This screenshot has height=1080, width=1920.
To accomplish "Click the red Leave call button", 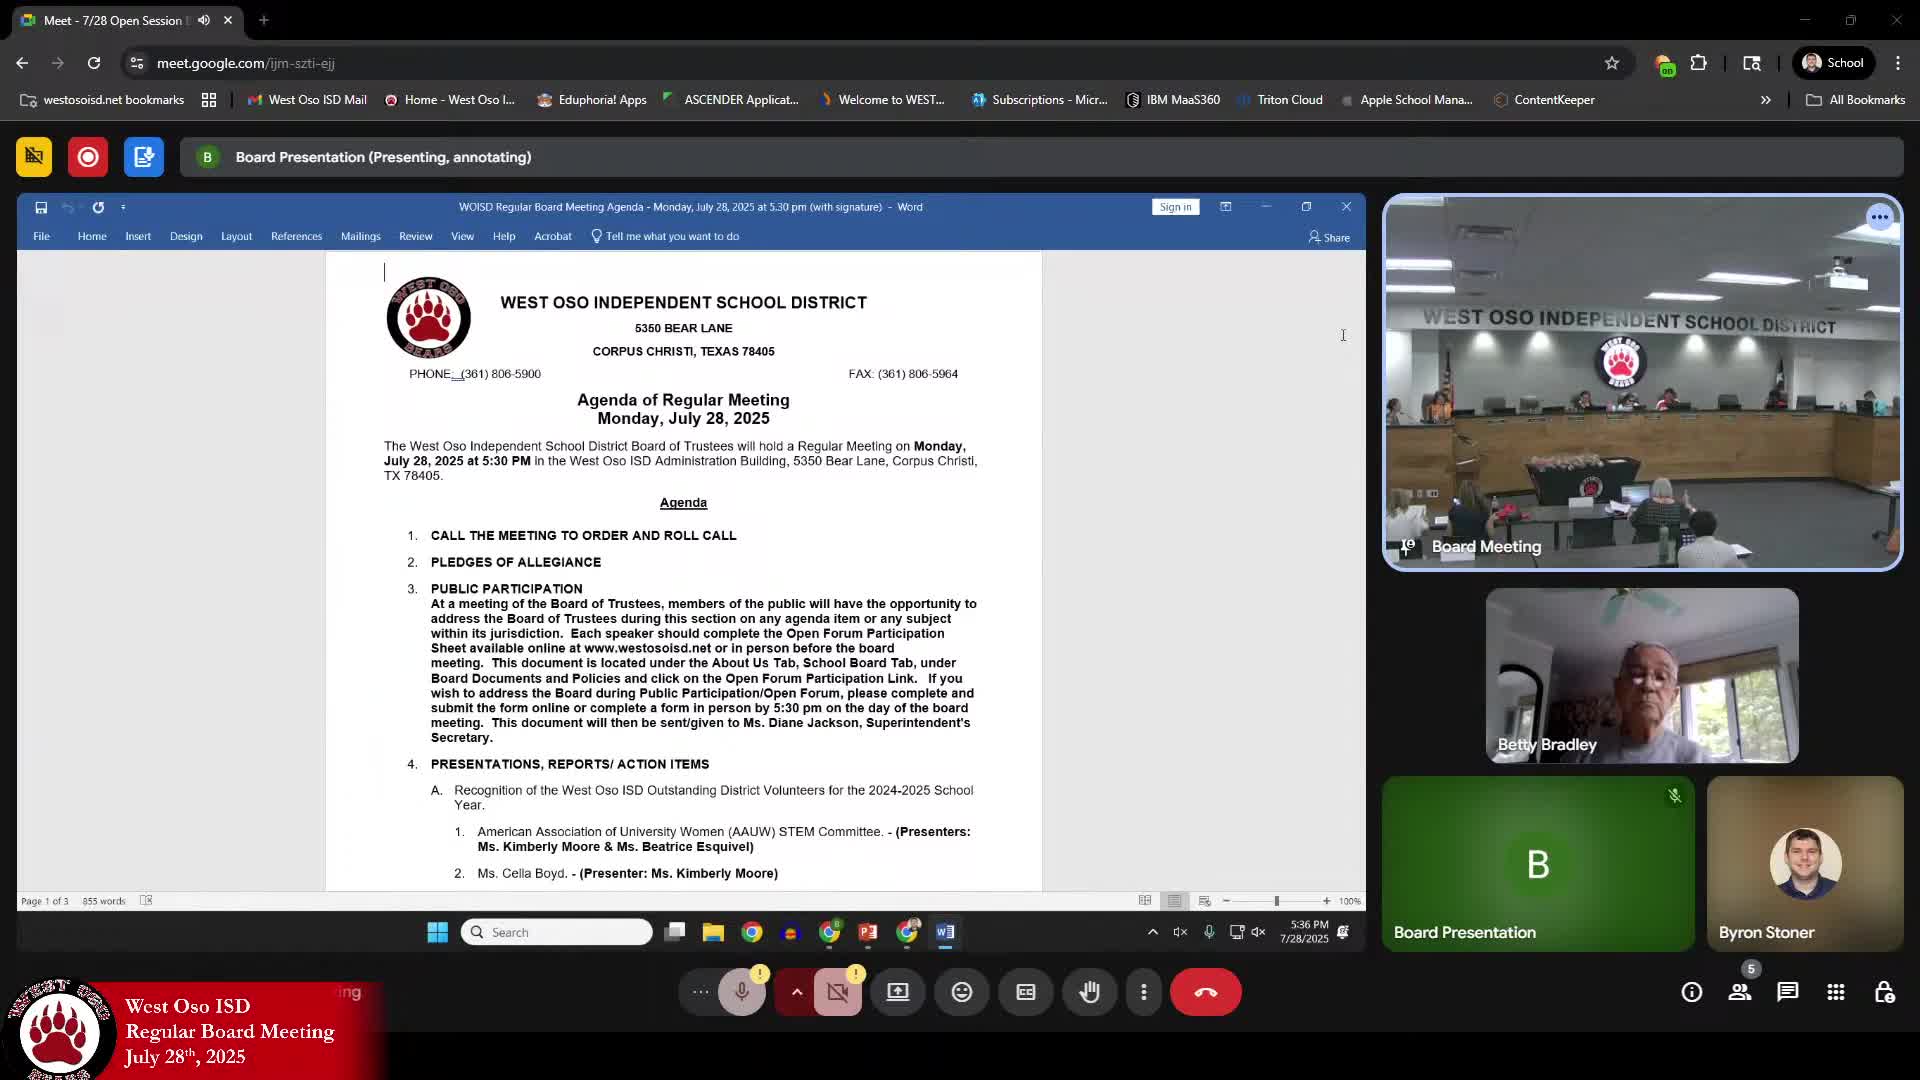I will coord(1206,992).
